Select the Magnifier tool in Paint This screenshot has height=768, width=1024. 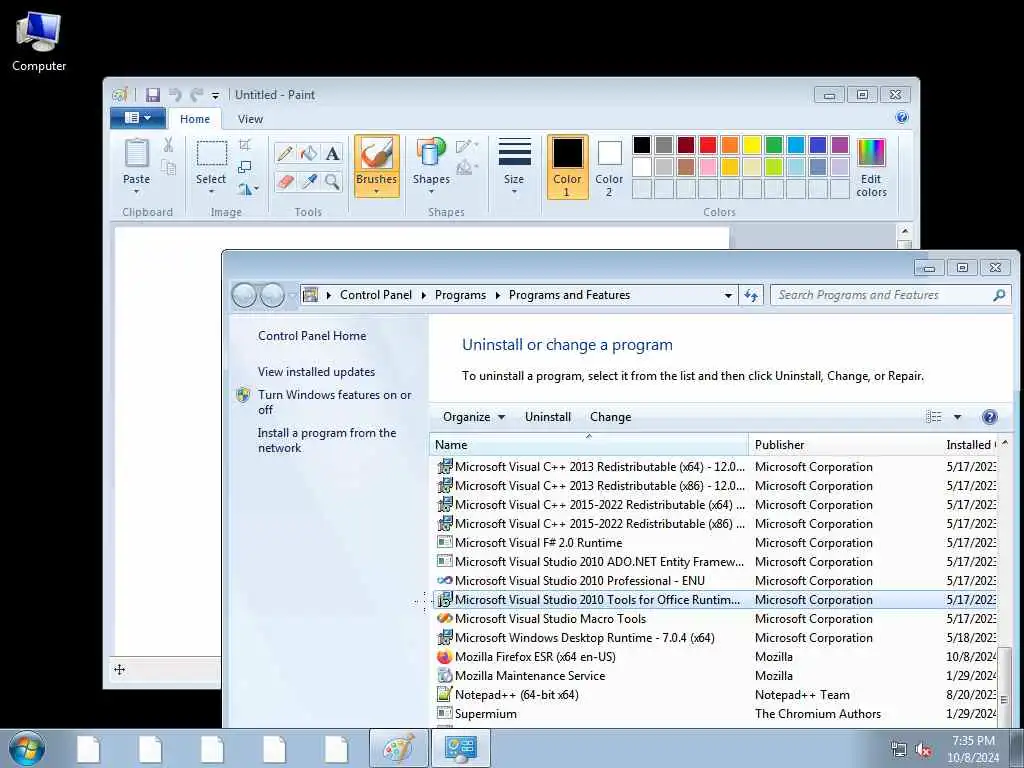point(332,181)
